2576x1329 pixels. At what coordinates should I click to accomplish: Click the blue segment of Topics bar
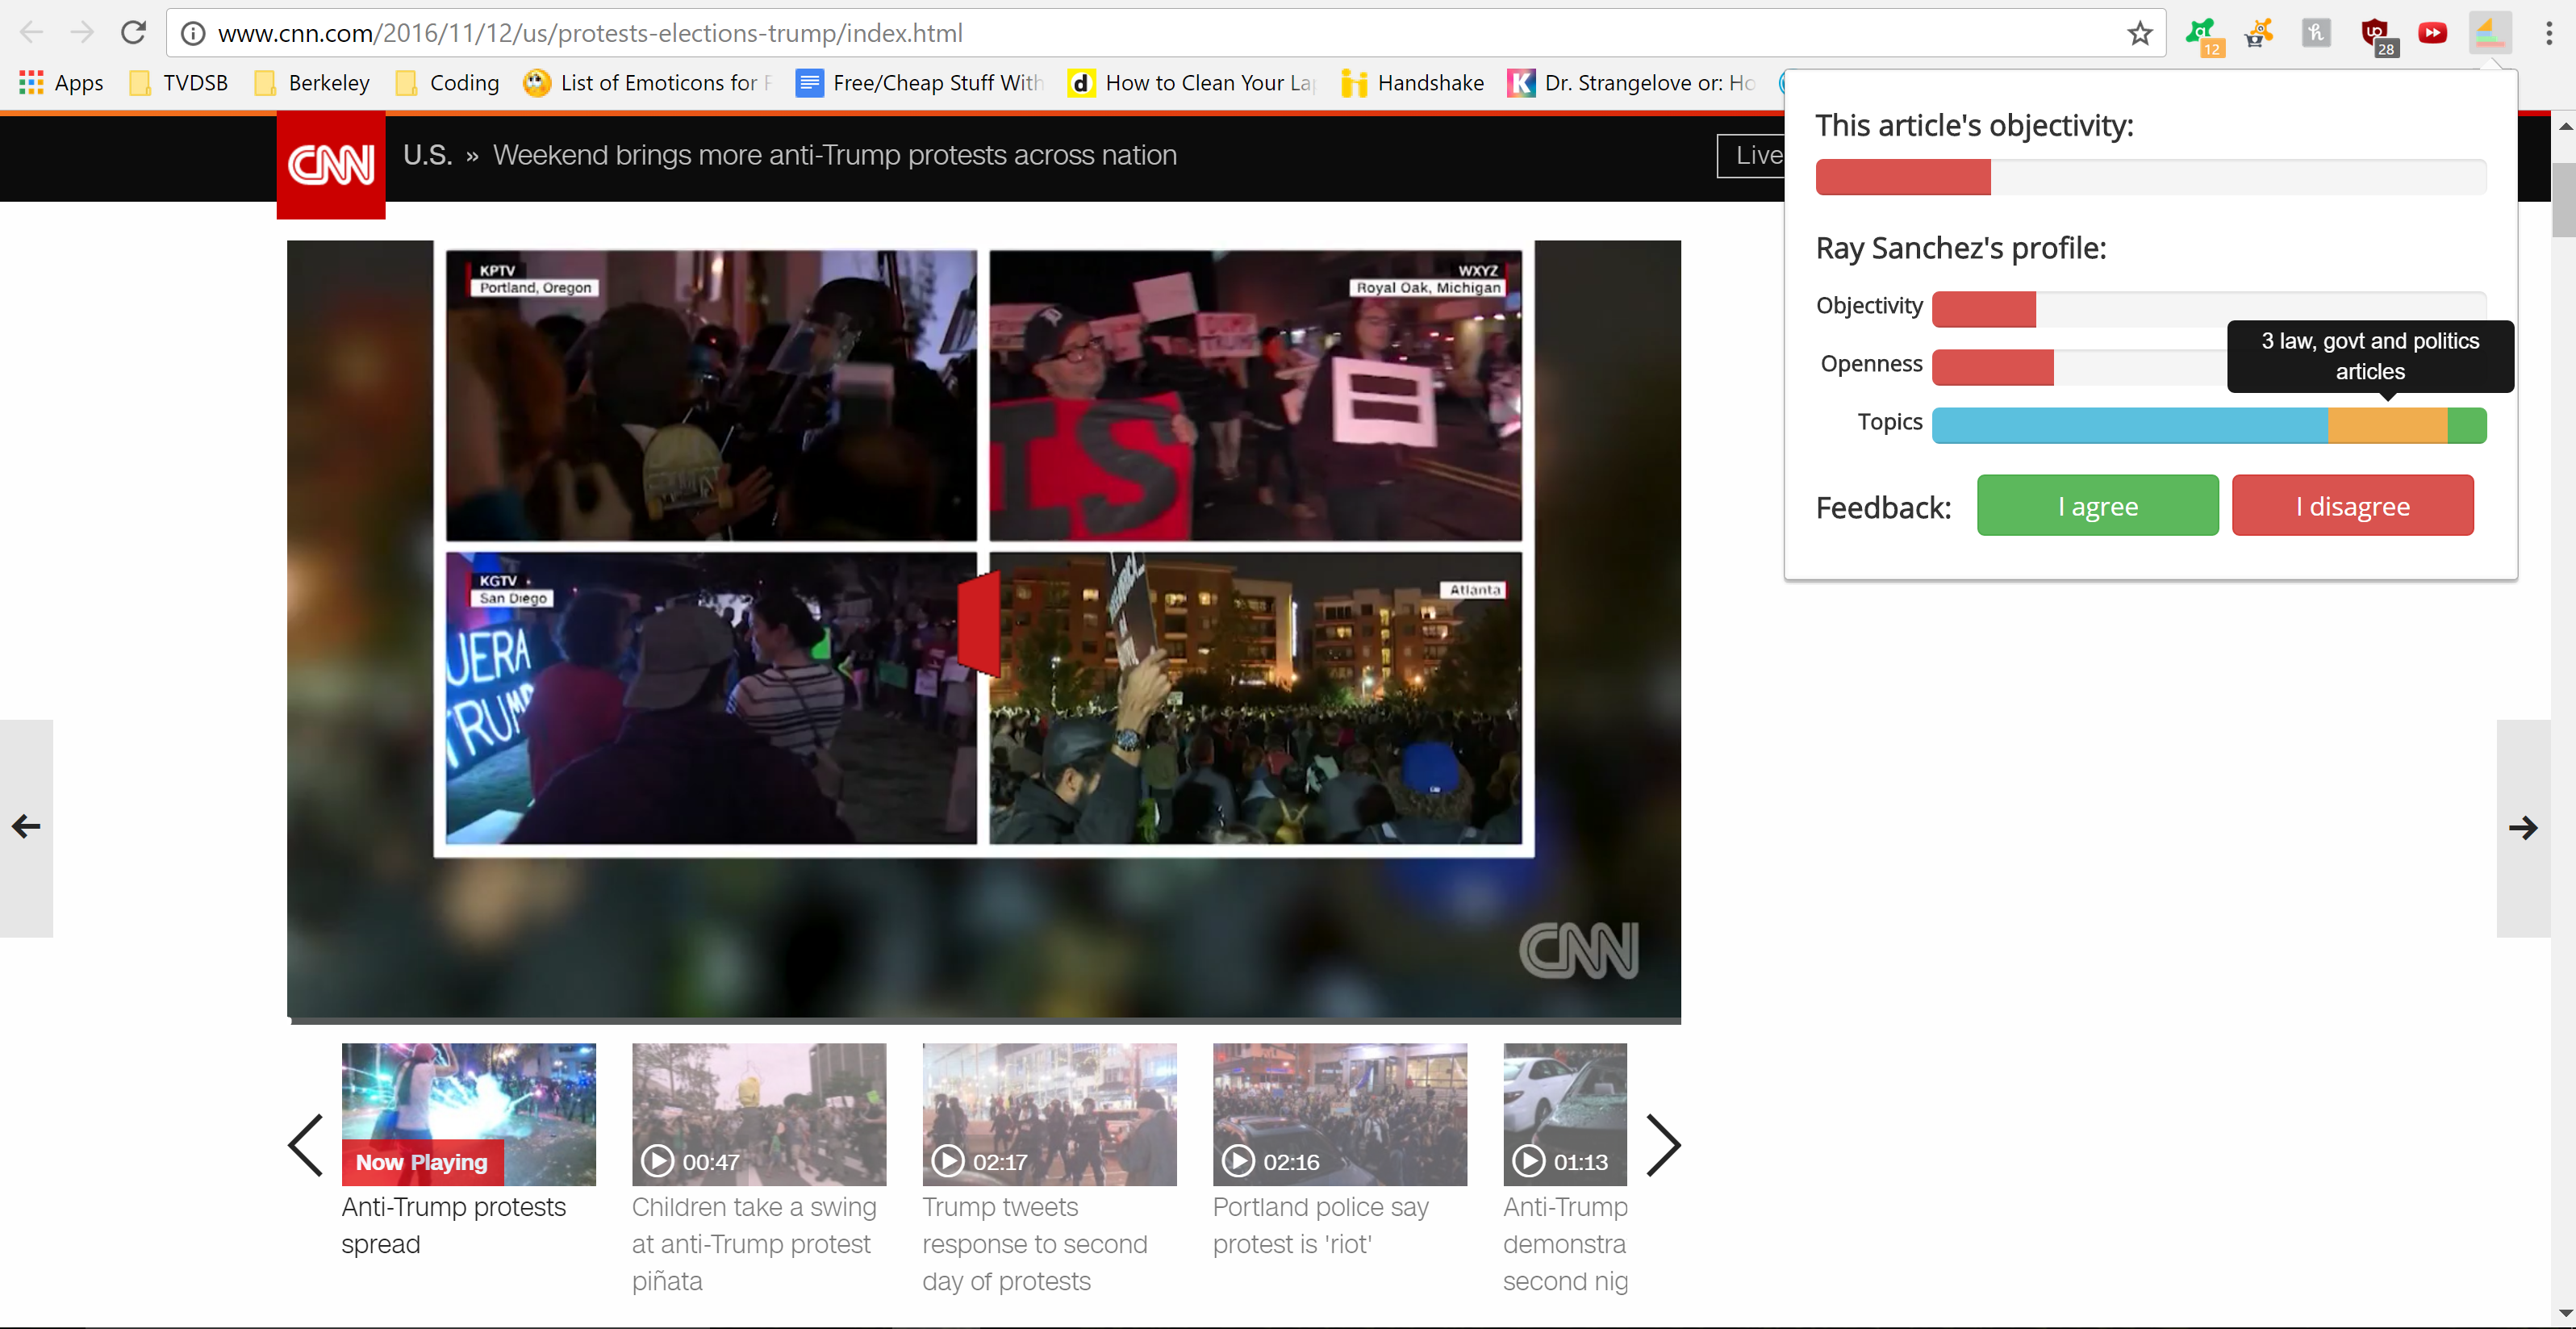2128,426
